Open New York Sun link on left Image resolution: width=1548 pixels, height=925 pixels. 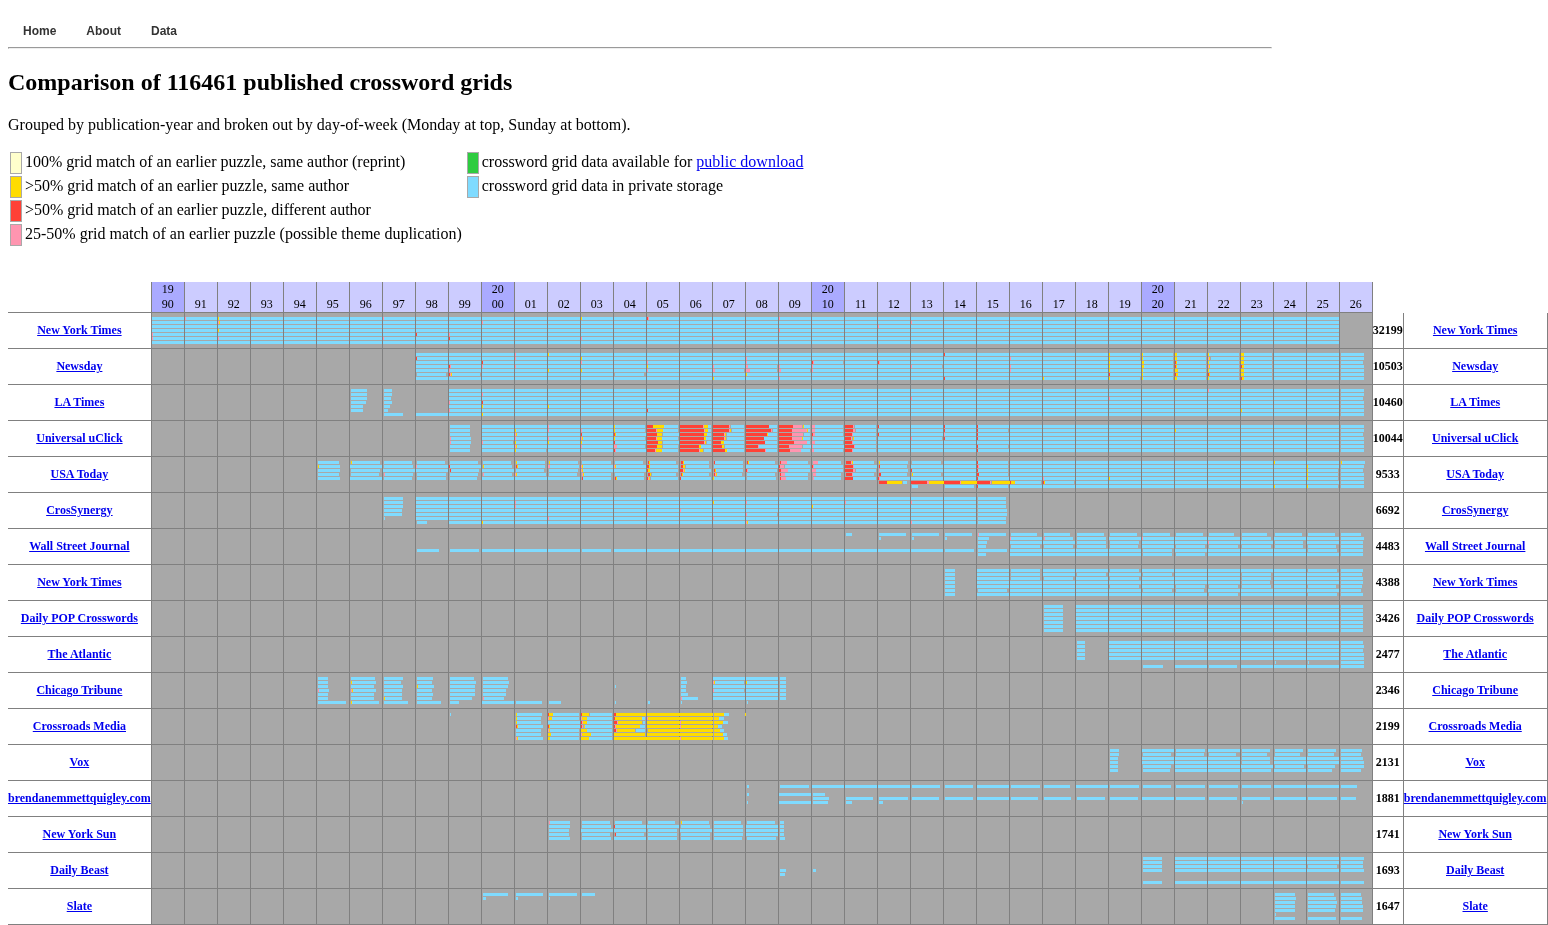[79, 834]
